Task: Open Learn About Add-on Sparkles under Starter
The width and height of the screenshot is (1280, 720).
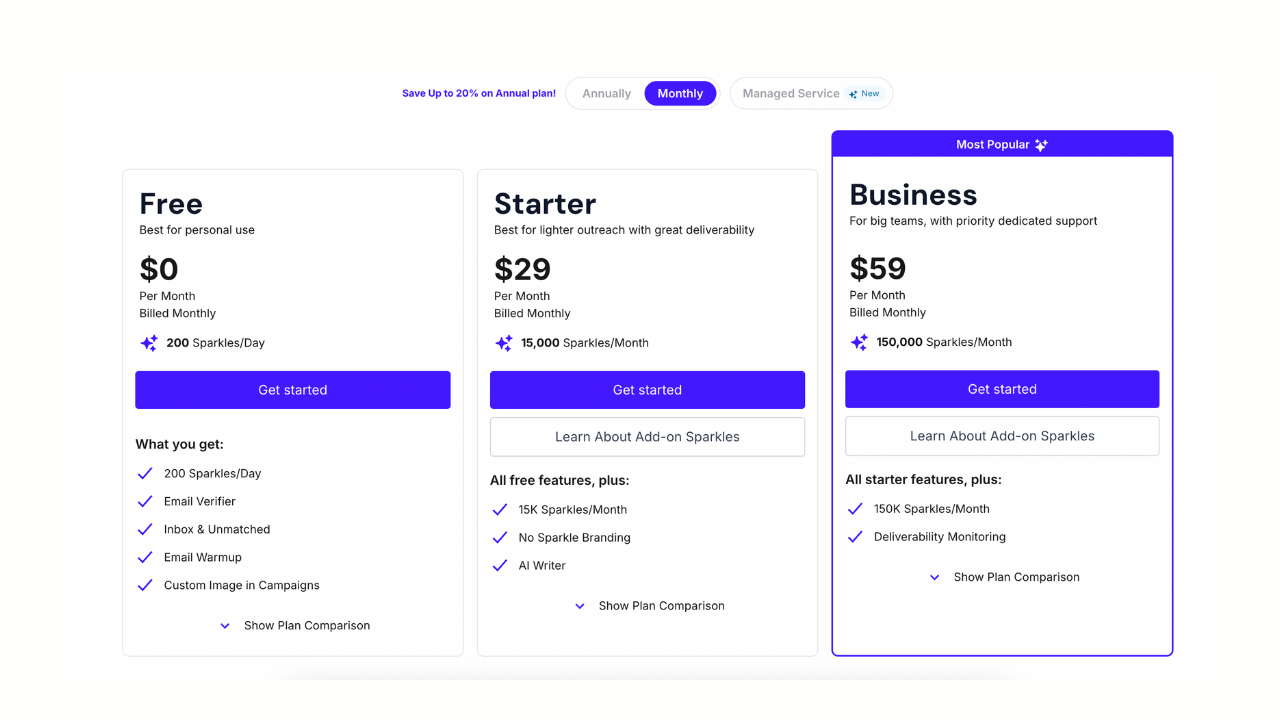Action: [647, 437]
